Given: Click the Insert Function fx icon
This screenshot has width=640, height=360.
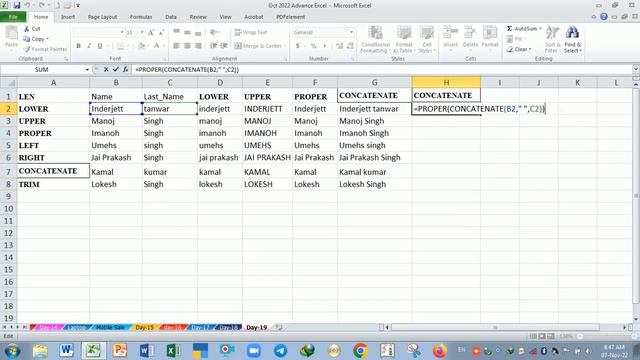Looking at the screenshot, I should tap(125, 69).
